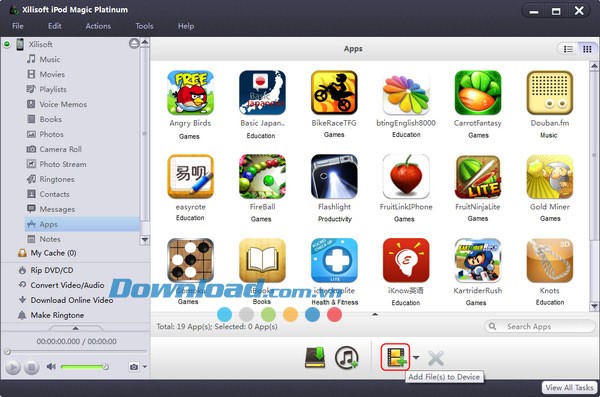
Task: Switch to thumbnail grid view
Action: click(587, 49)
